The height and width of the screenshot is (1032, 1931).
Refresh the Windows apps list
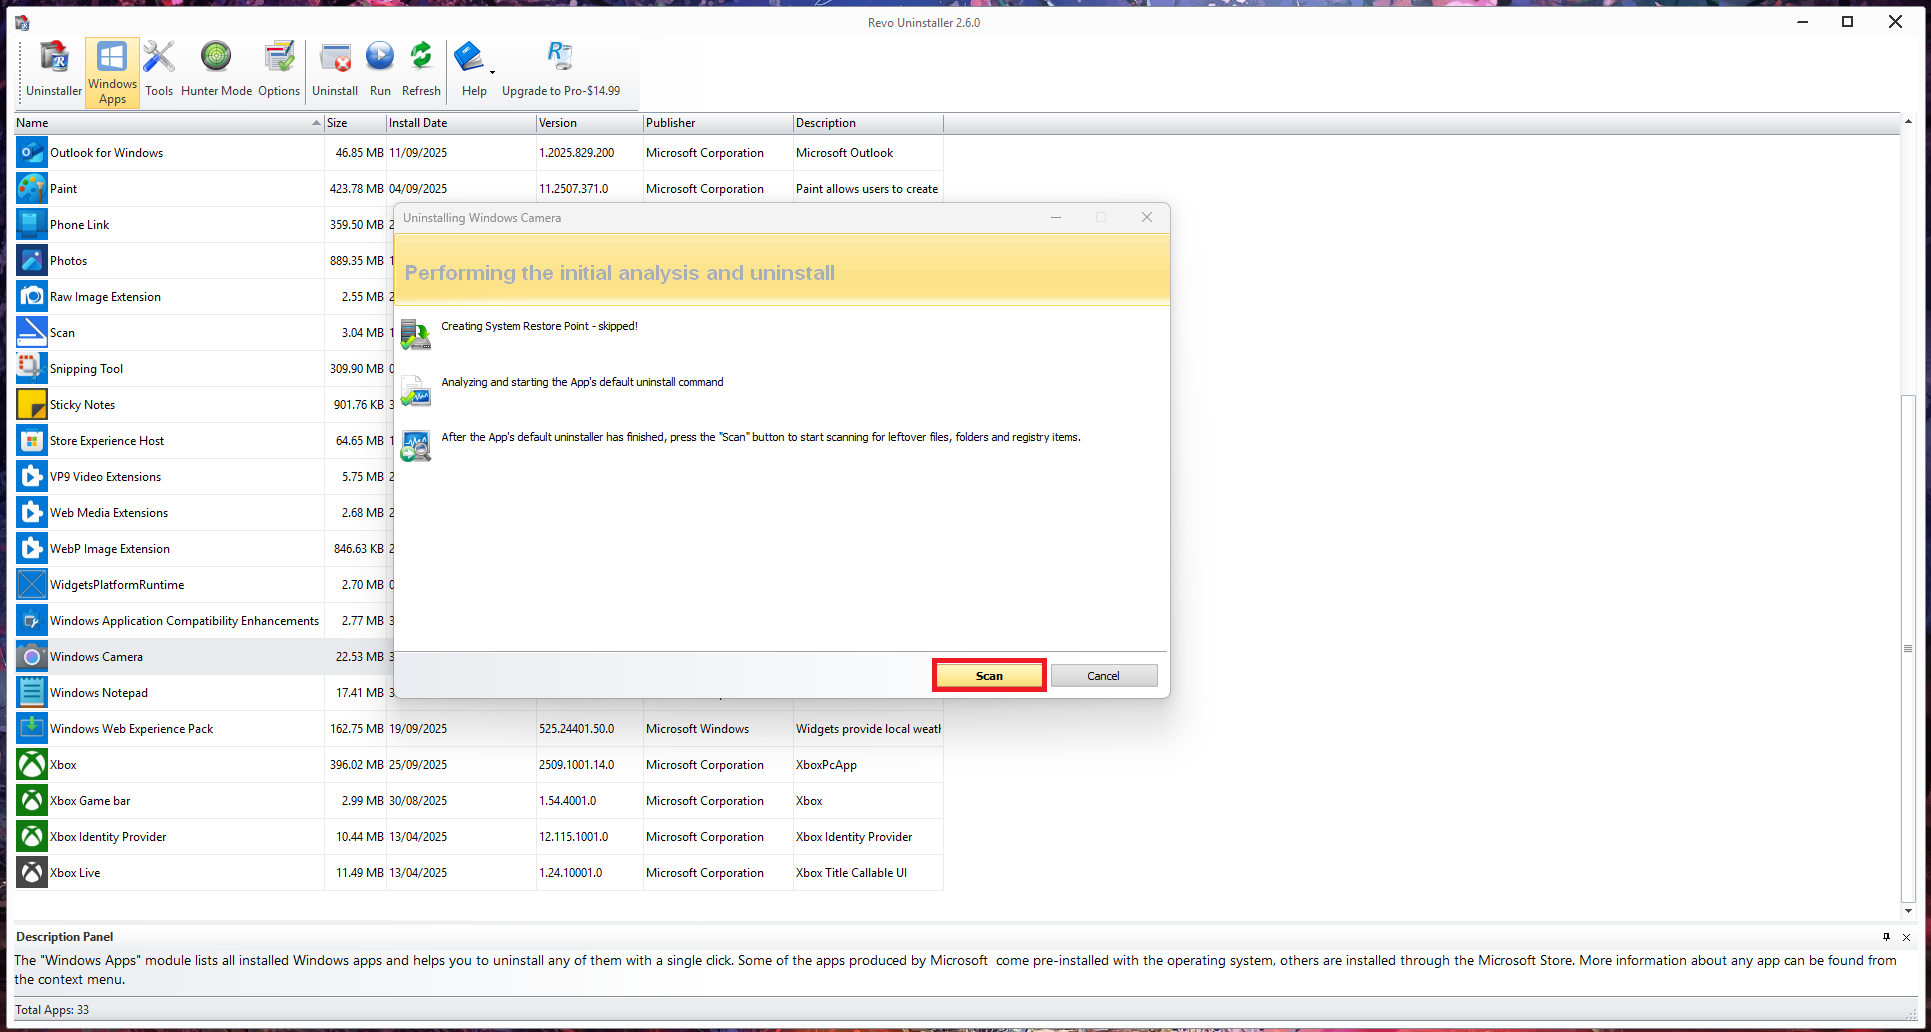421,70
